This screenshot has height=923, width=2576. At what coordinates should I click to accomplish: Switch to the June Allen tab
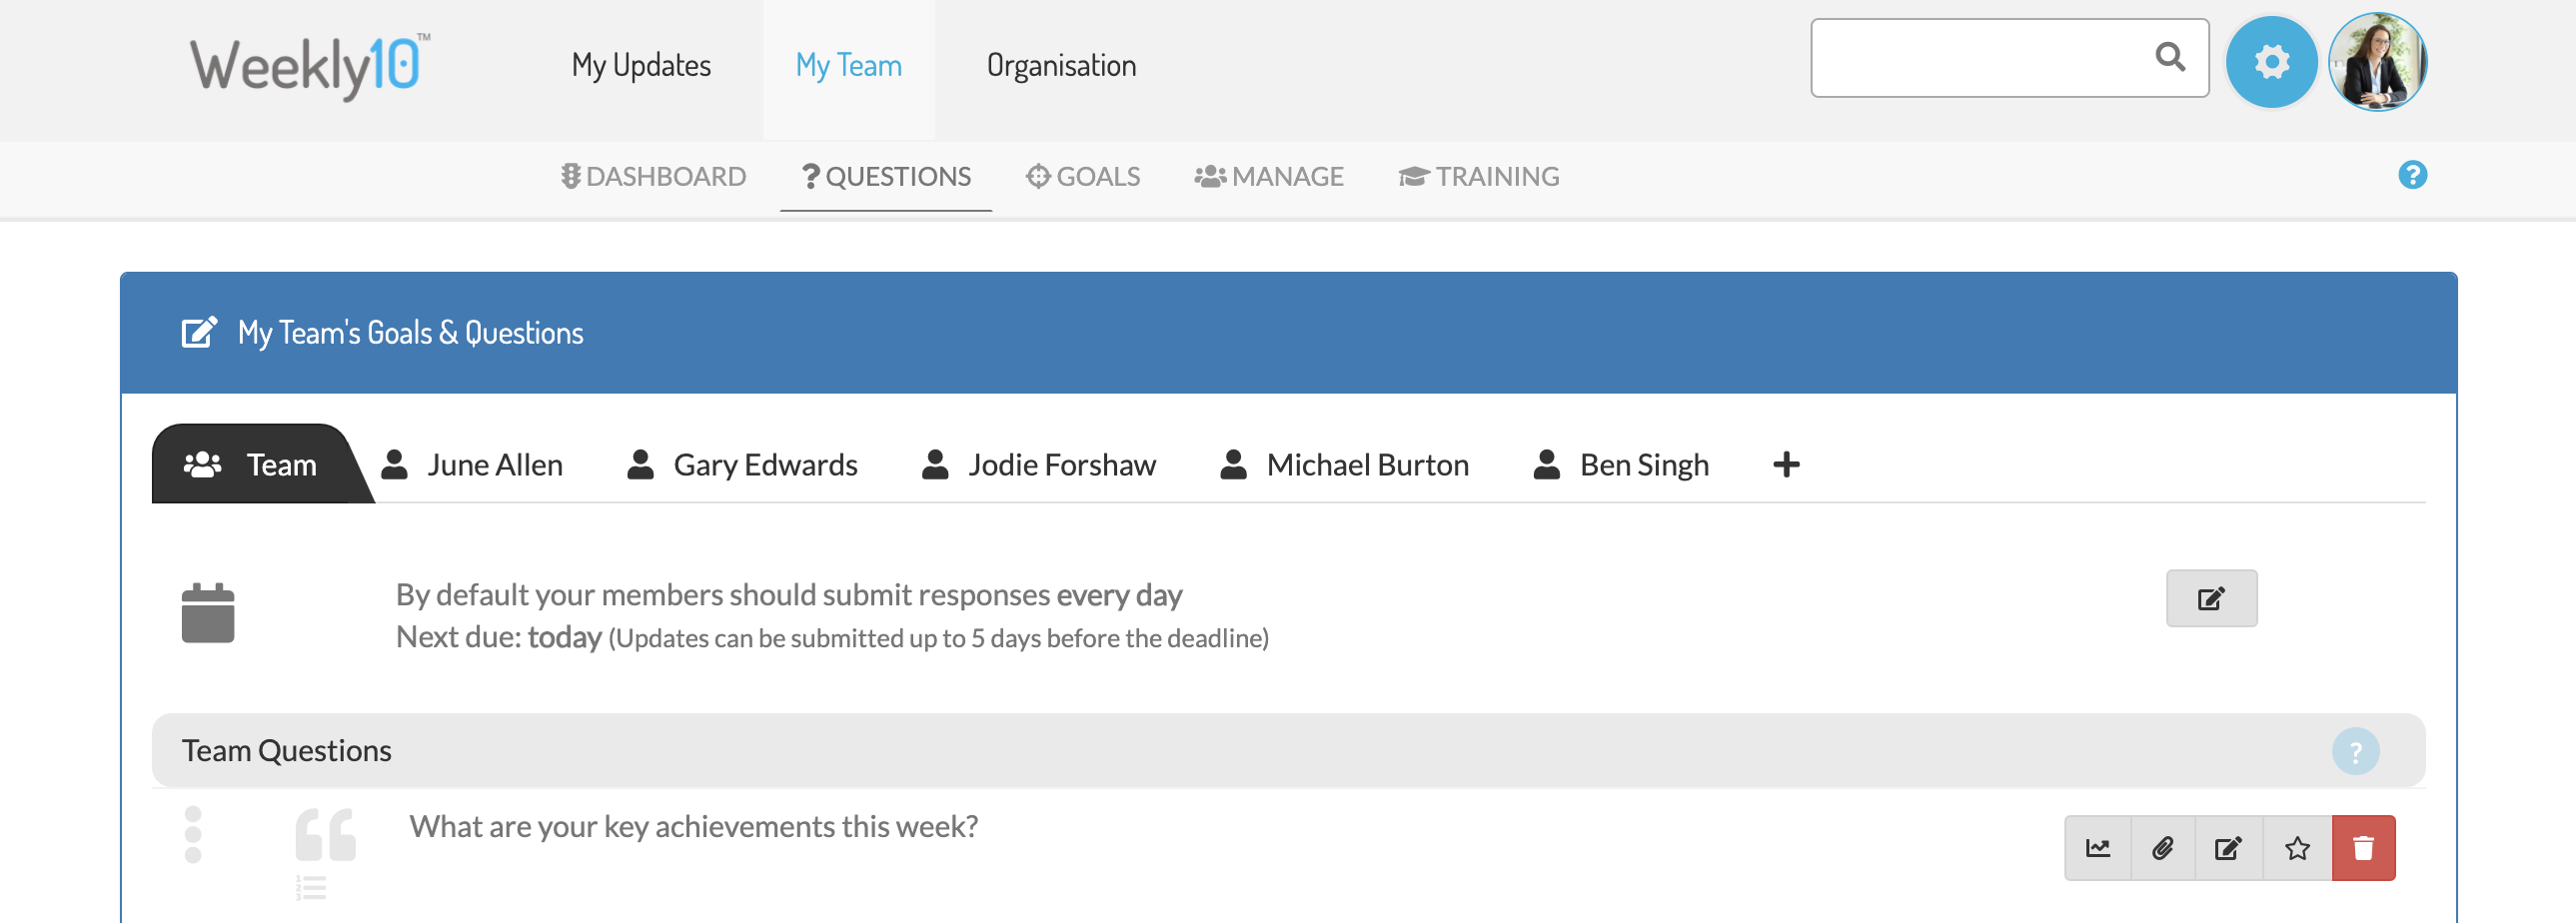[x=472, y=465]
